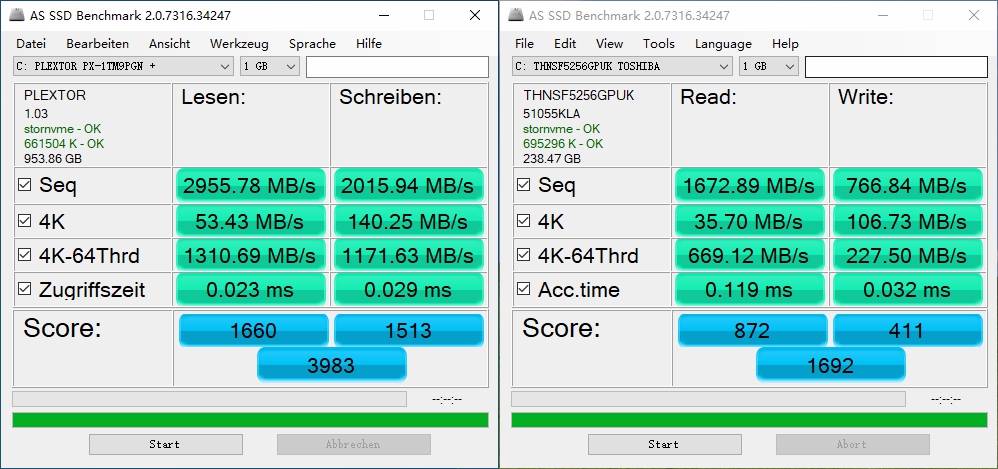Screen dimensions: 998x469
Task: Click the 4K-64Thrd read result 1310.69 MB/s
Action: [250, 255]
